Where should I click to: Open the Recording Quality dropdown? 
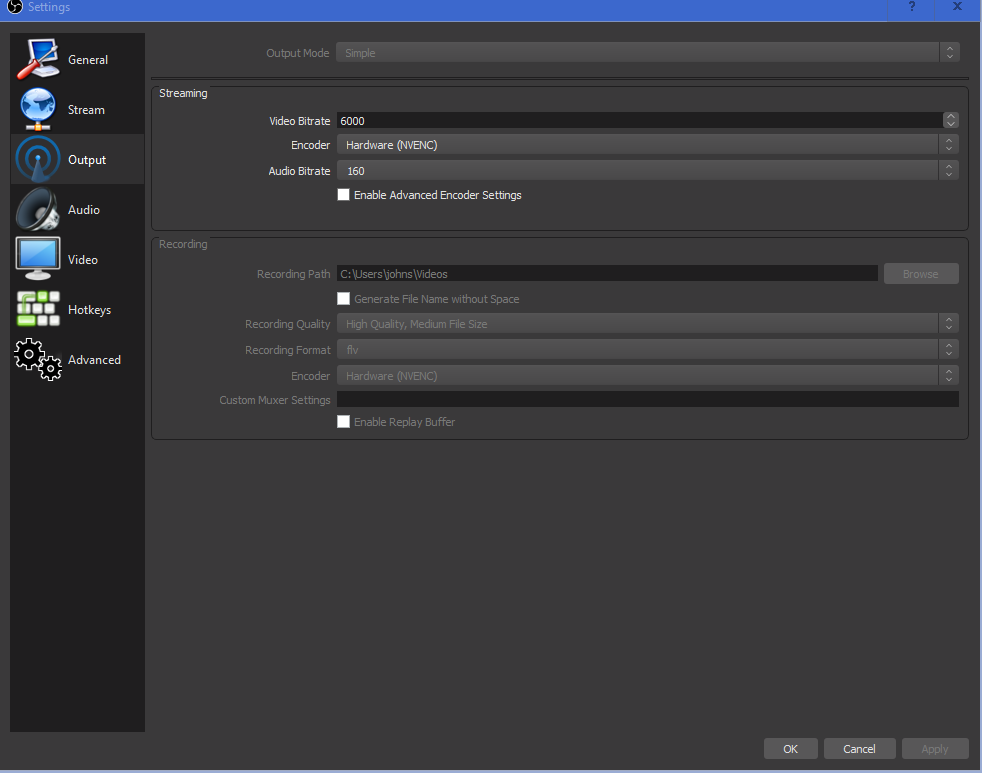(x=648, y=324)
